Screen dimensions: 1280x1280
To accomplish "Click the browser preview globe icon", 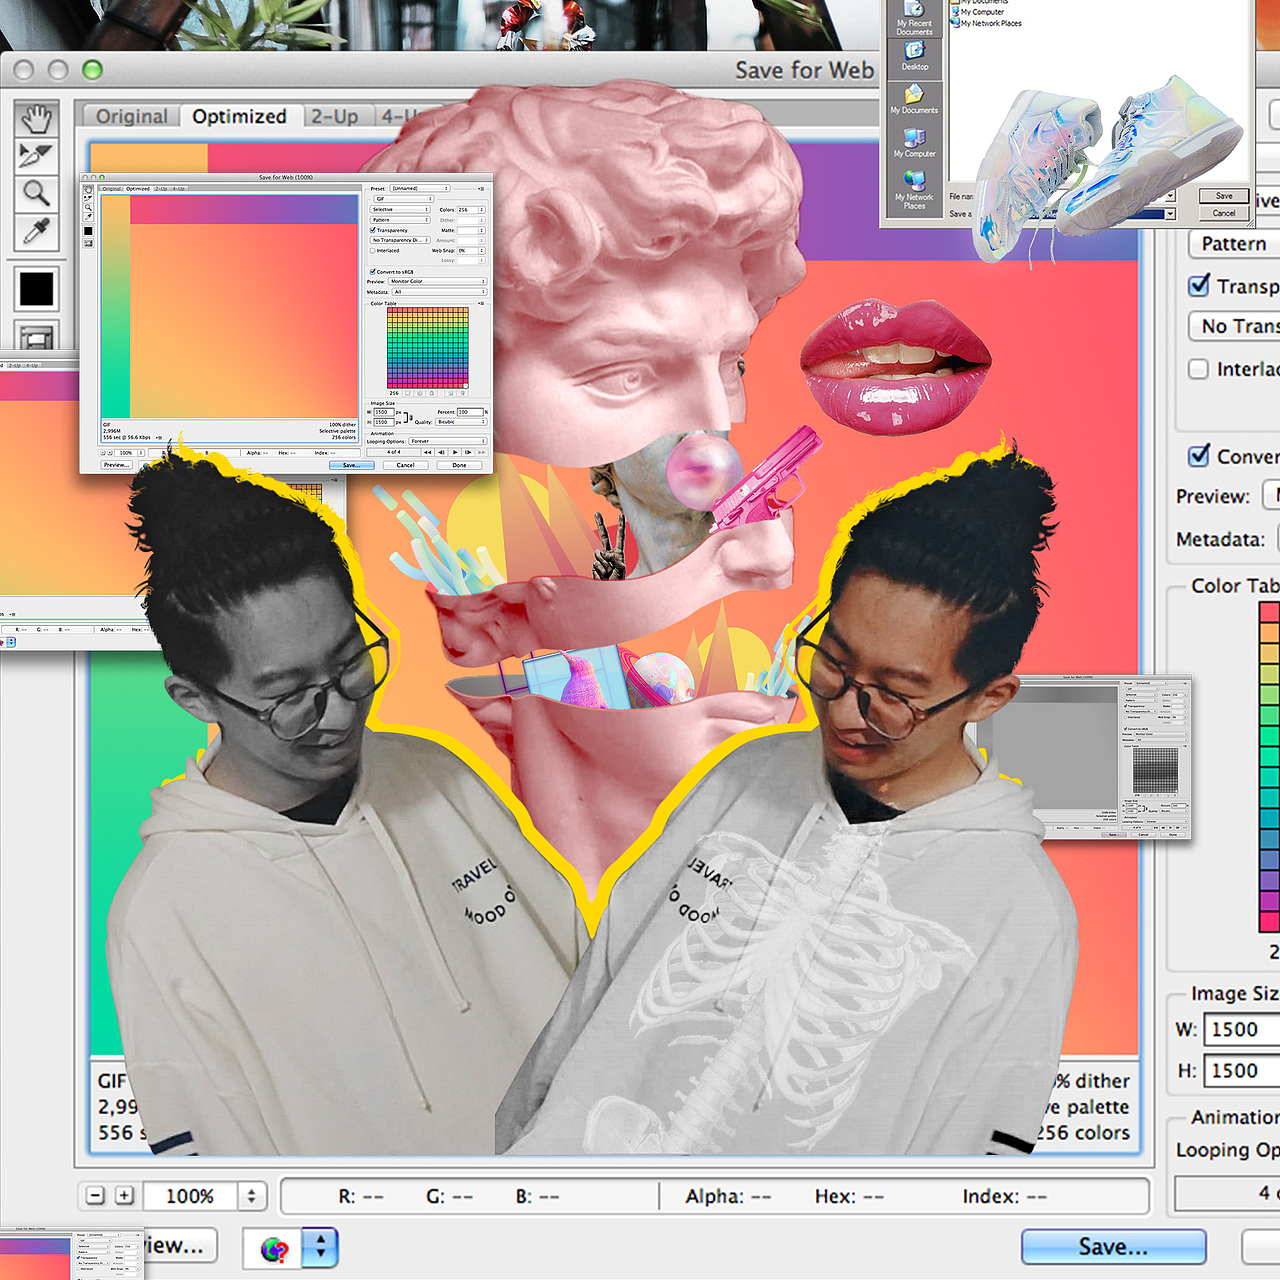I will (274, 1248).
